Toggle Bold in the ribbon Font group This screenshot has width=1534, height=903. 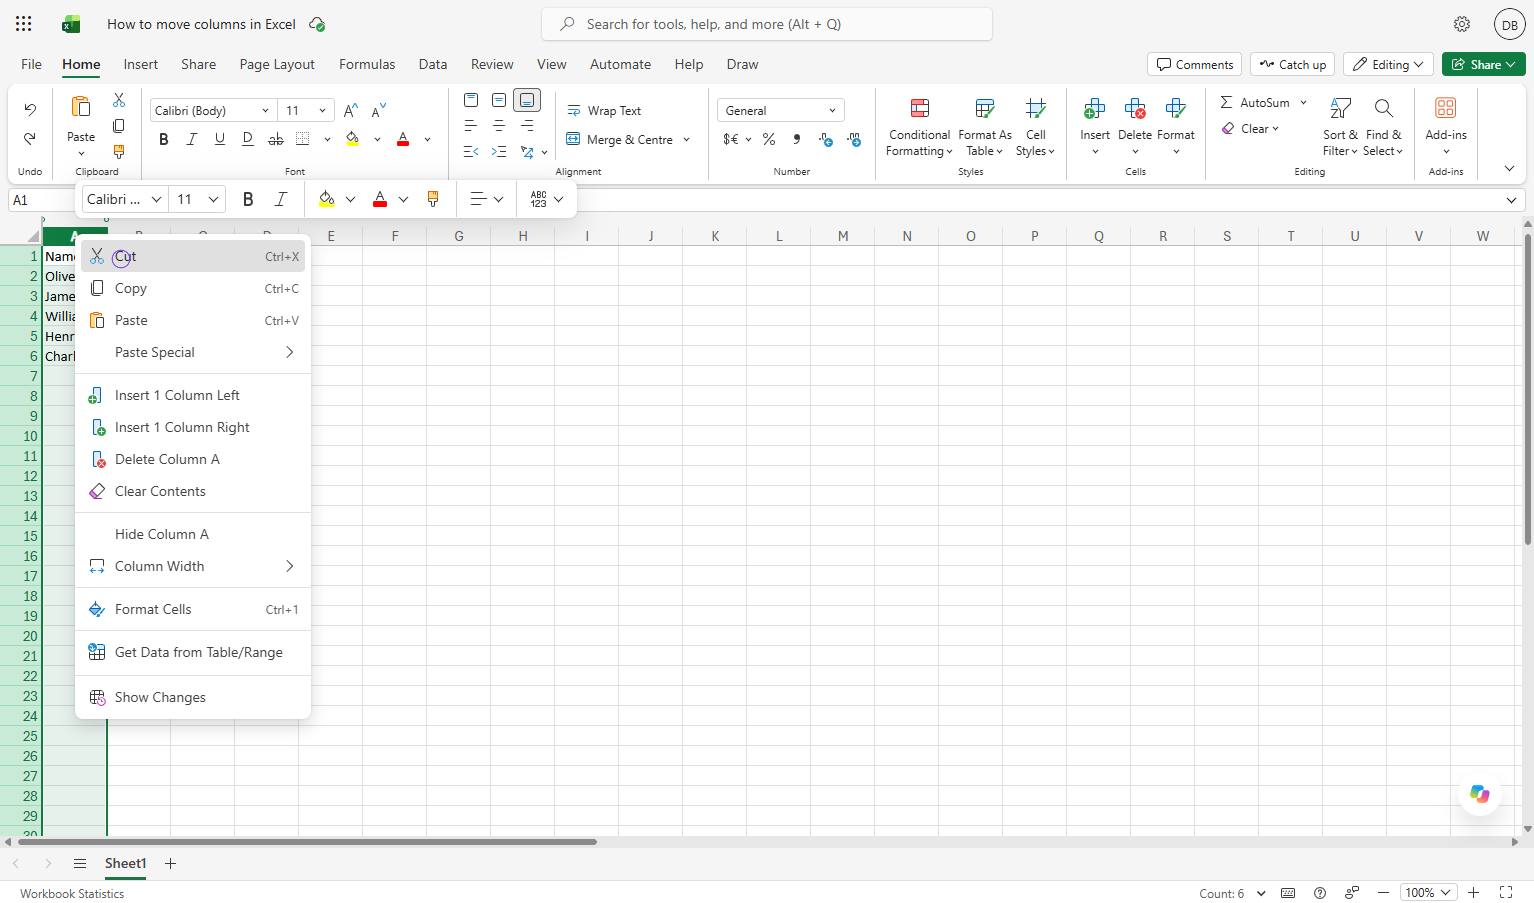click(164, 139)
